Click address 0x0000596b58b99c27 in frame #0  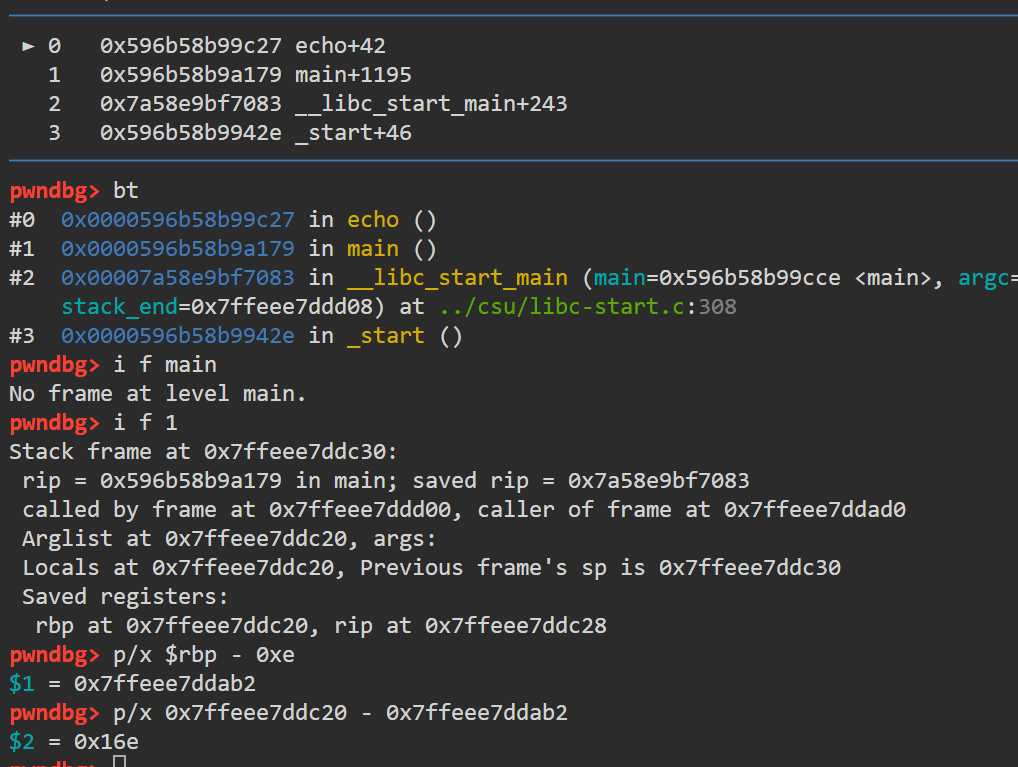pyautogui.click(x=178, y=220)
